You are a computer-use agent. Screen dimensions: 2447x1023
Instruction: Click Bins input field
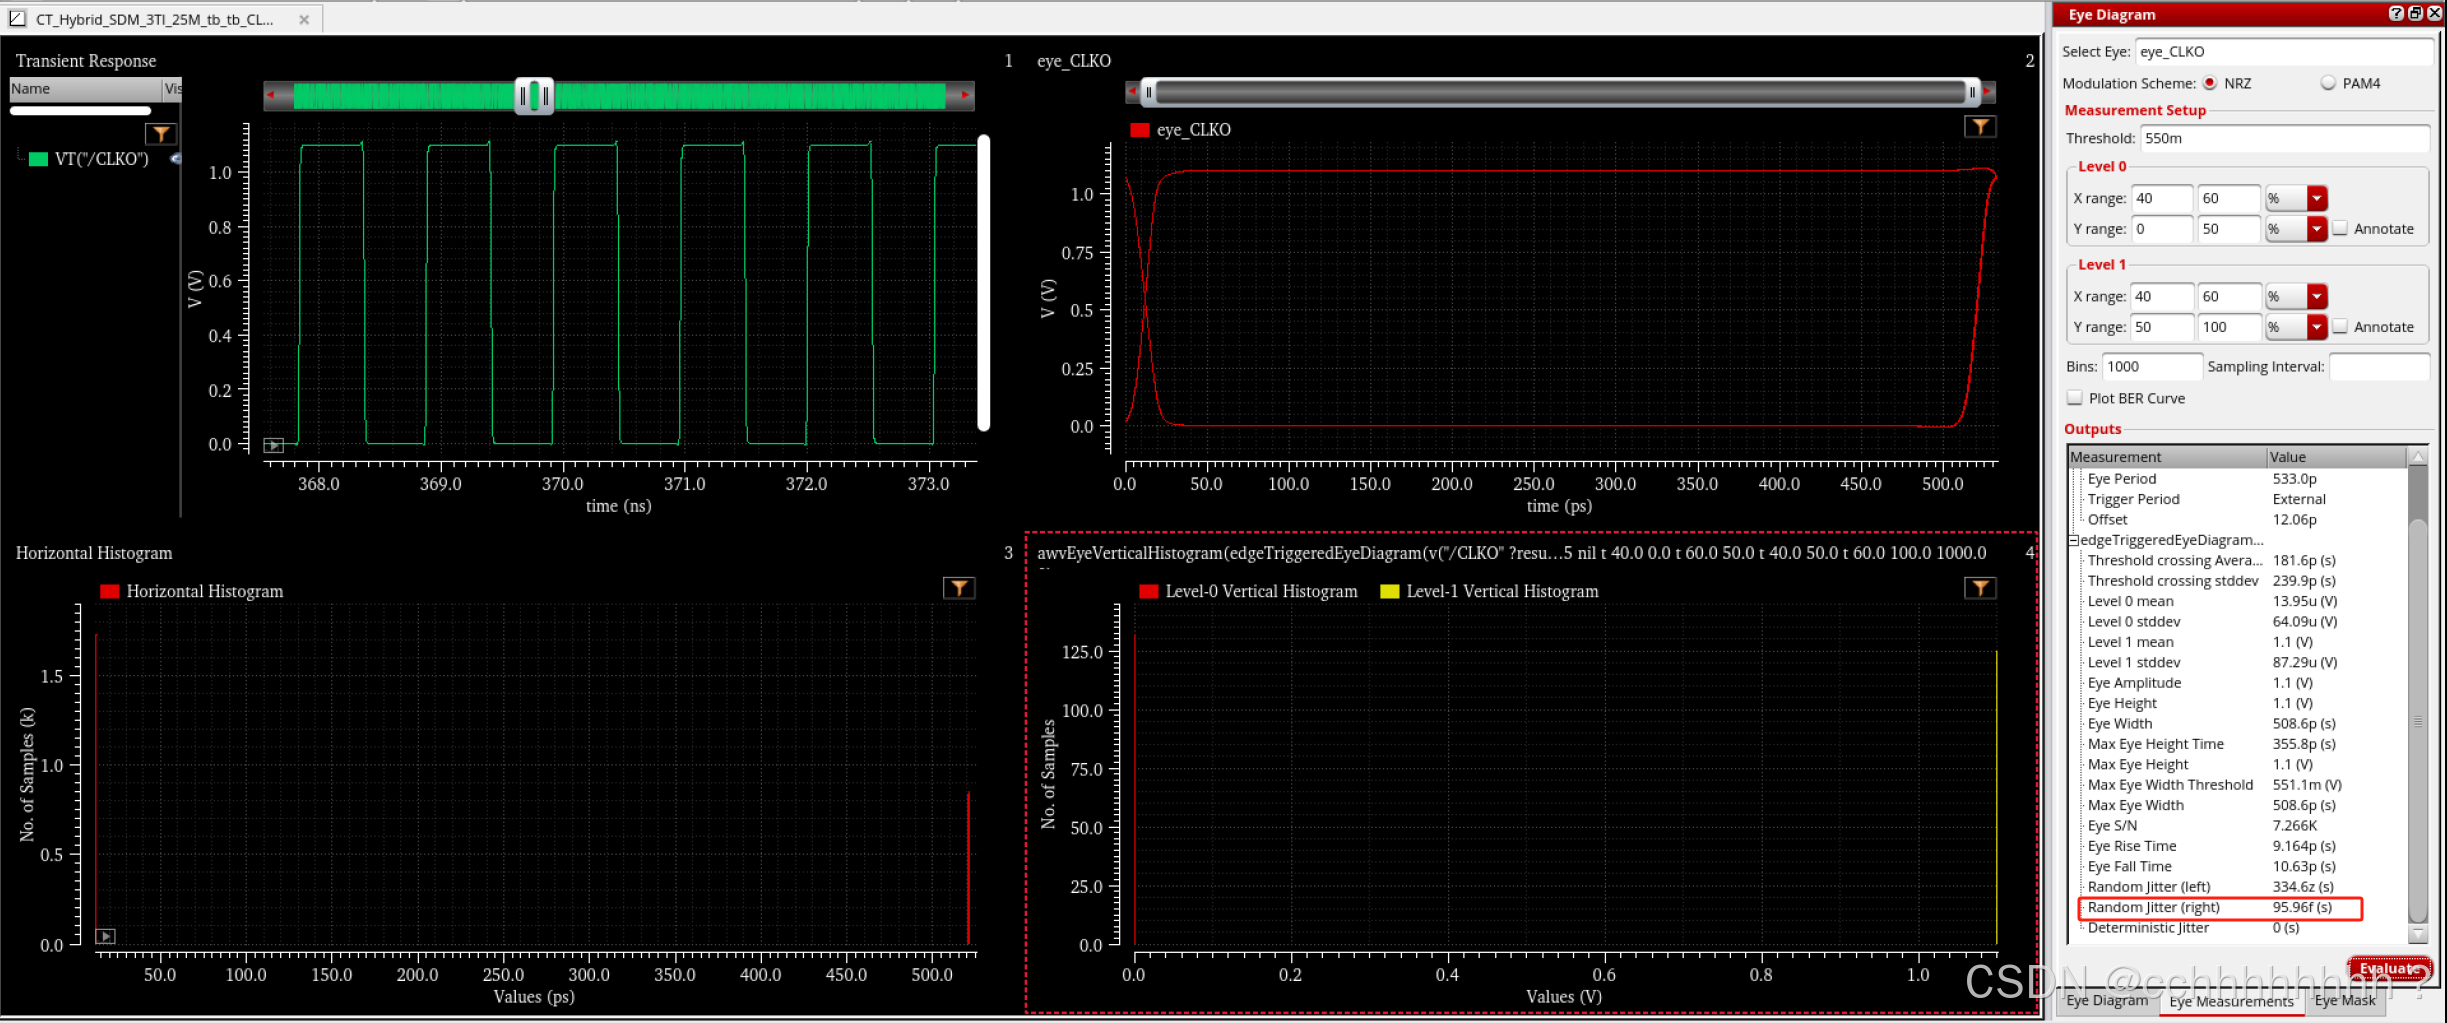[2151, 367]
